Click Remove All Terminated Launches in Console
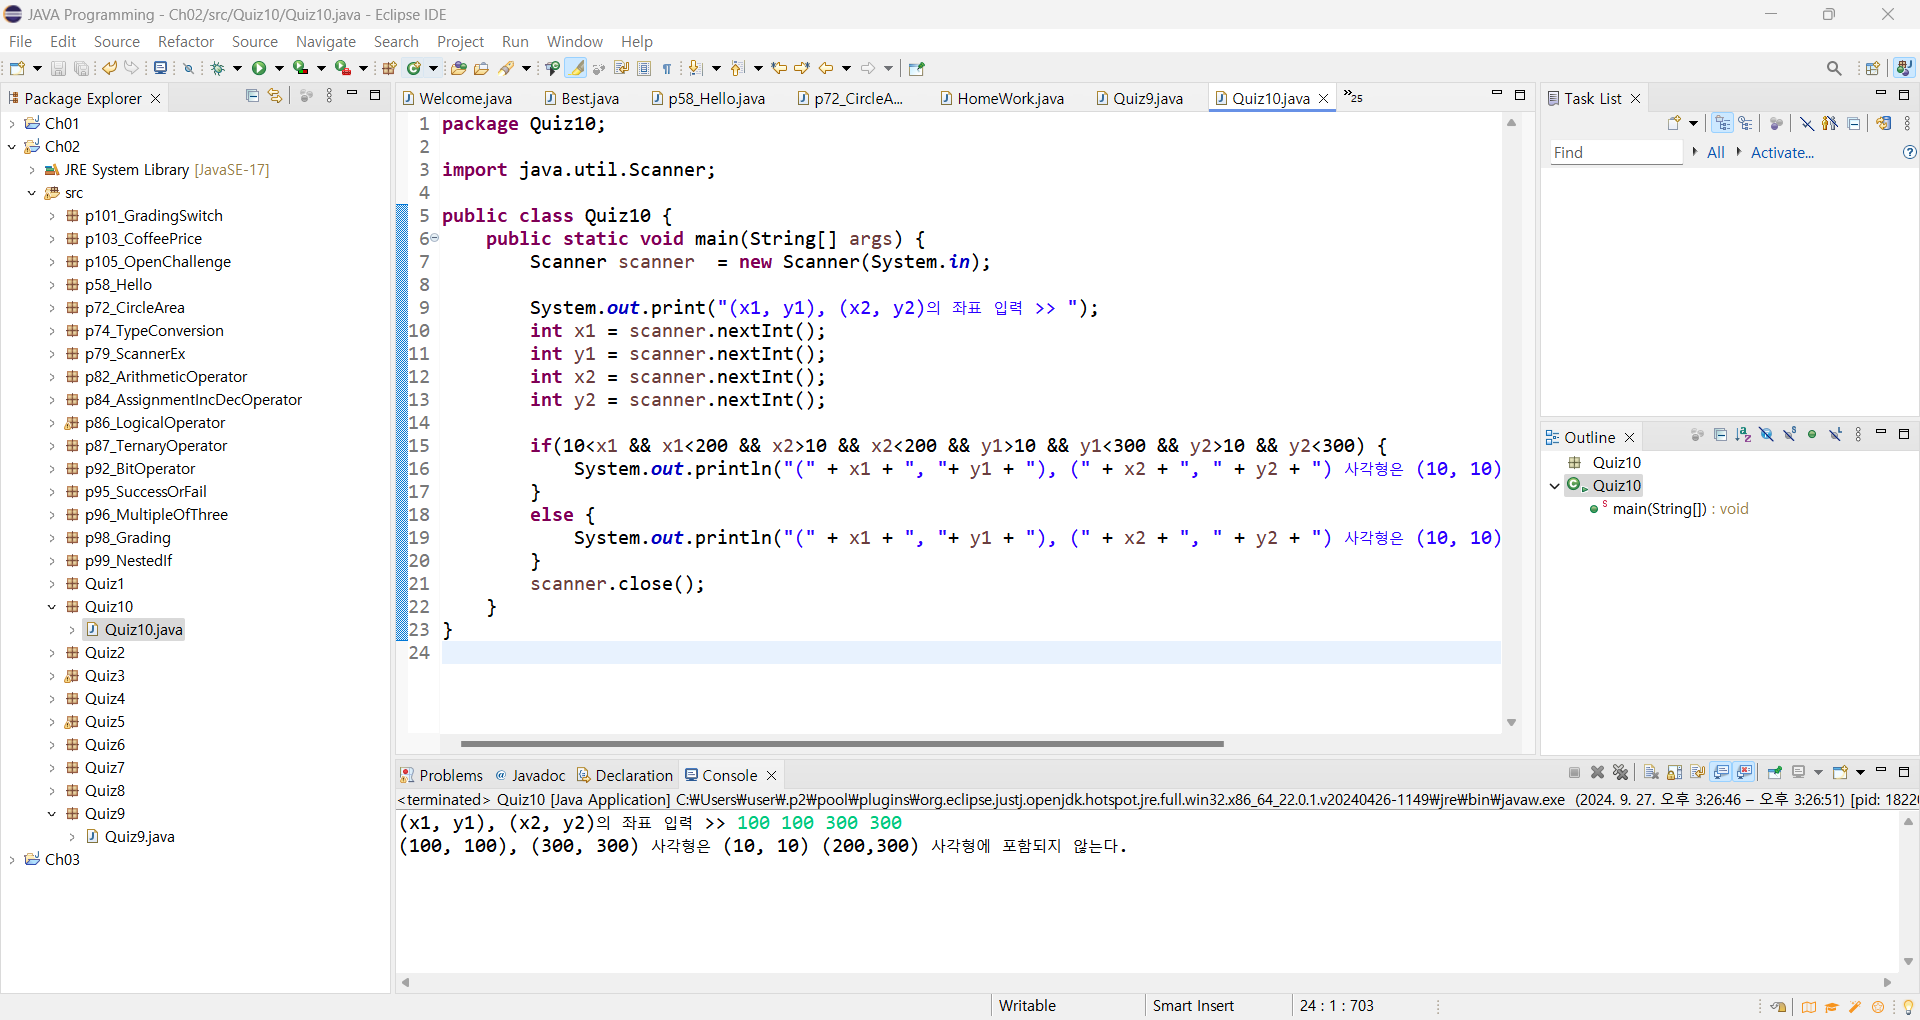Viewport: 1920px width, 1020px height. (1621, 772)
